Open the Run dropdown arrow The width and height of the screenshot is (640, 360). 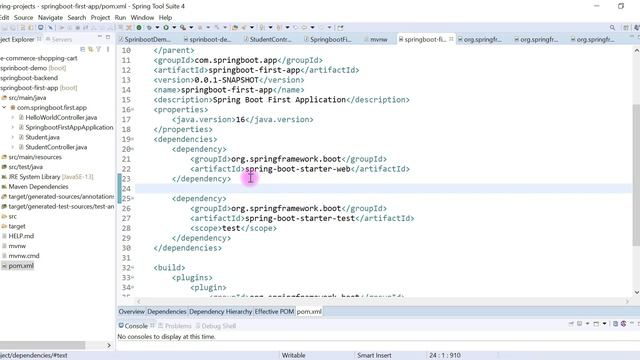[174, 27]
